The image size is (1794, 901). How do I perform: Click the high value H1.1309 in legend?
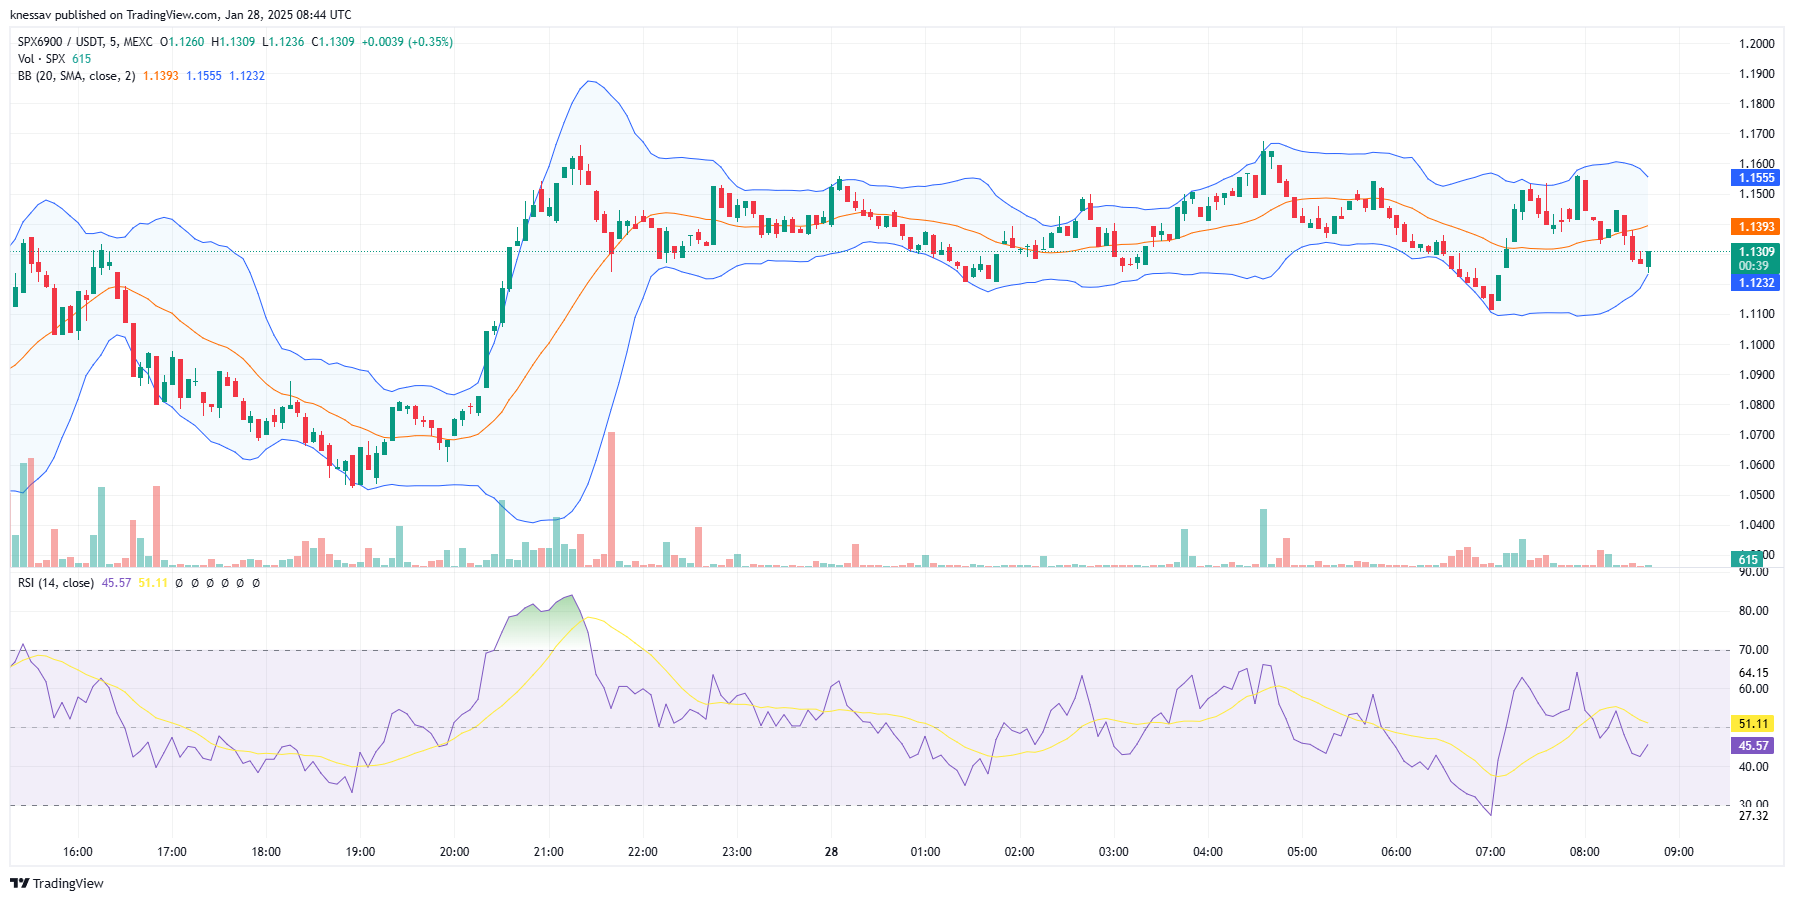click(x=233, y=42)
